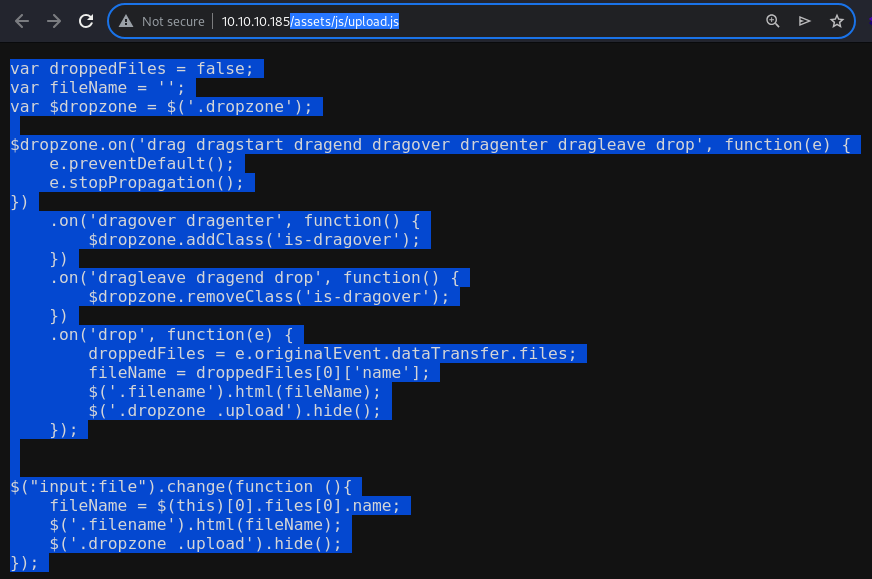Click the 'e.originalEvent.dataTransfer.files' line
Image resolution: width=872 pixels, height=579 pixels.
click(332, 354)
